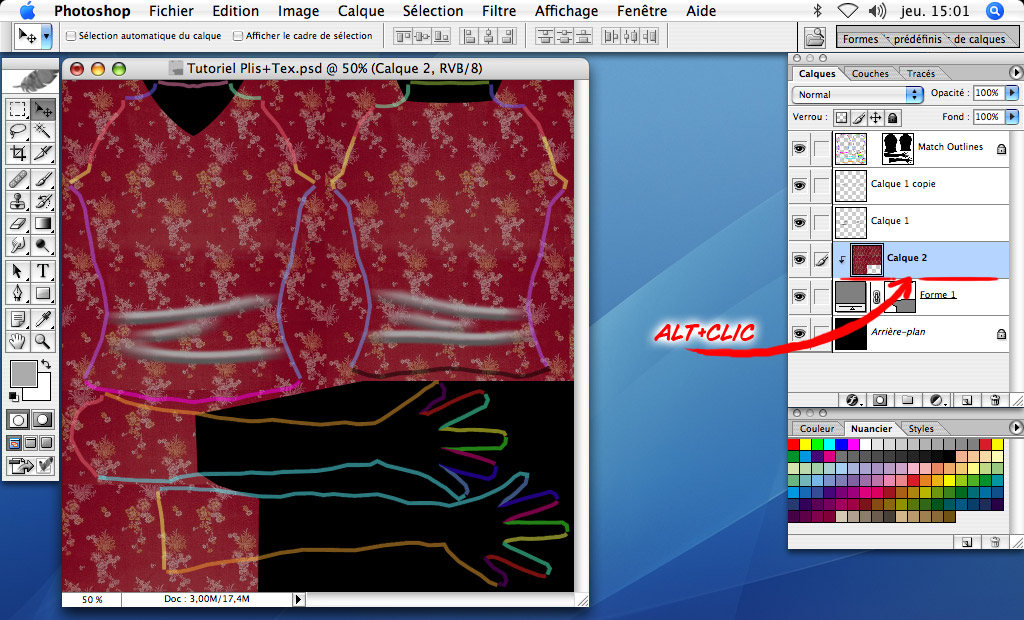Select the Crop tool
Viewport: 1024px width, 620px height.
point(18,154)
